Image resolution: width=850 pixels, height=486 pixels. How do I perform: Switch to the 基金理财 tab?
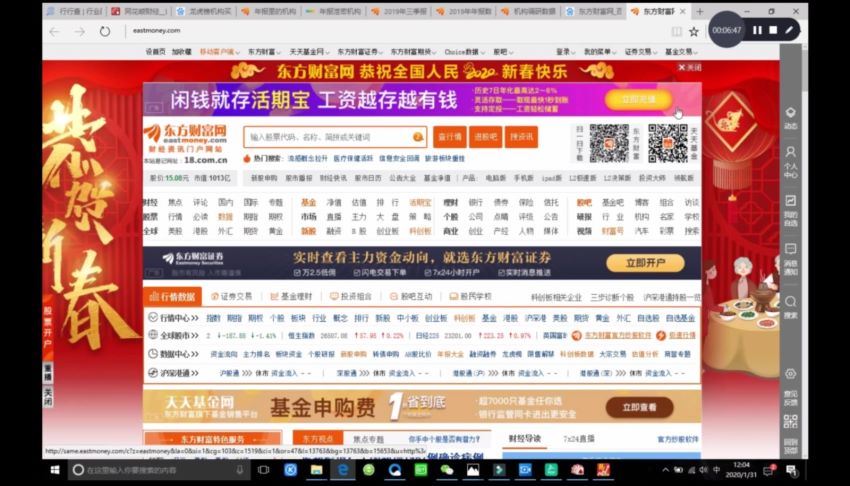tap(291, 296)
